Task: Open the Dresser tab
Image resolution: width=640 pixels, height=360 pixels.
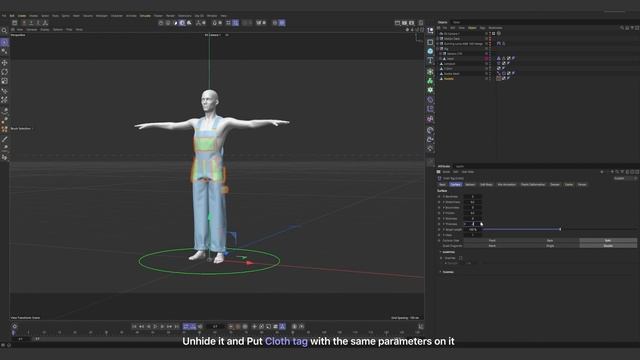Action: coord(555,184)
